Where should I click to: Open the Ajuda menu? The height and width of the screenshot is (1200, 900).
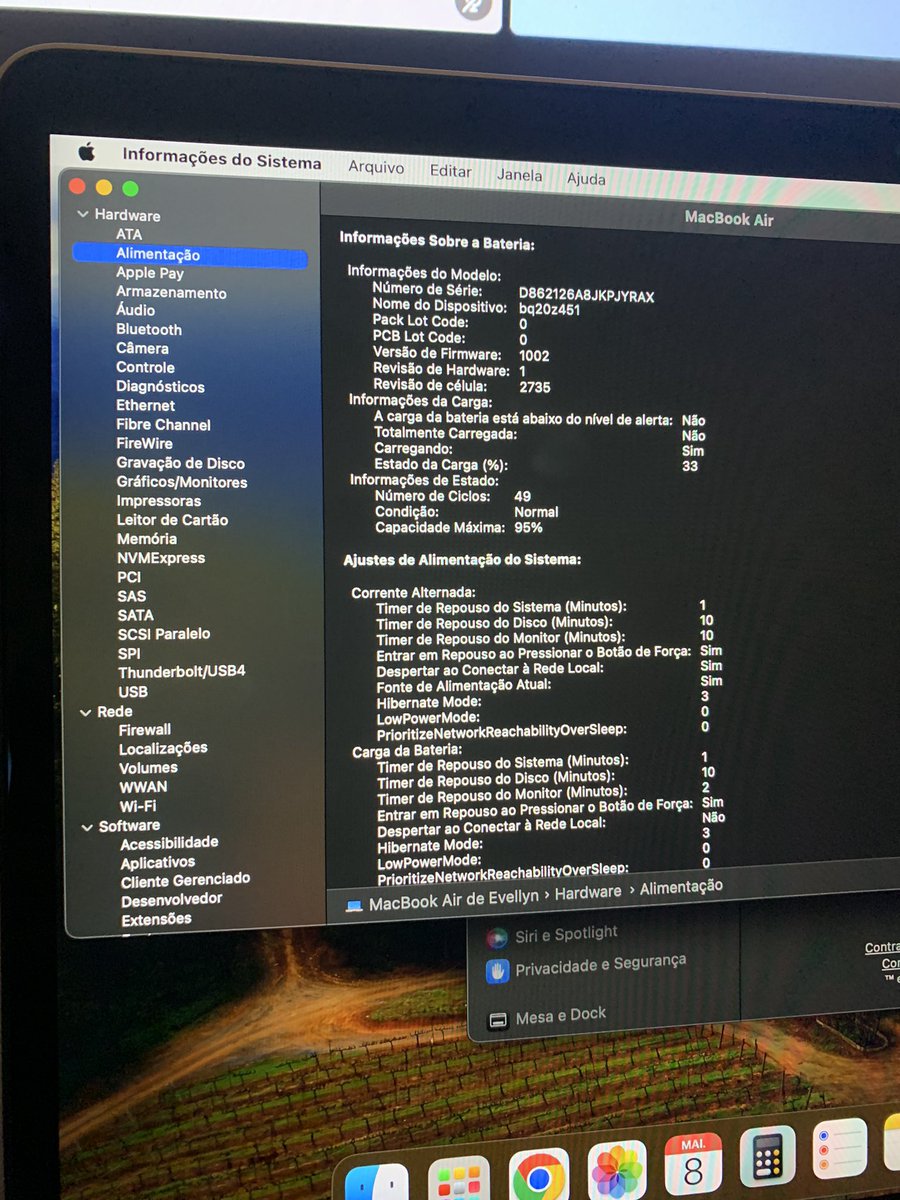pos(586,179)
